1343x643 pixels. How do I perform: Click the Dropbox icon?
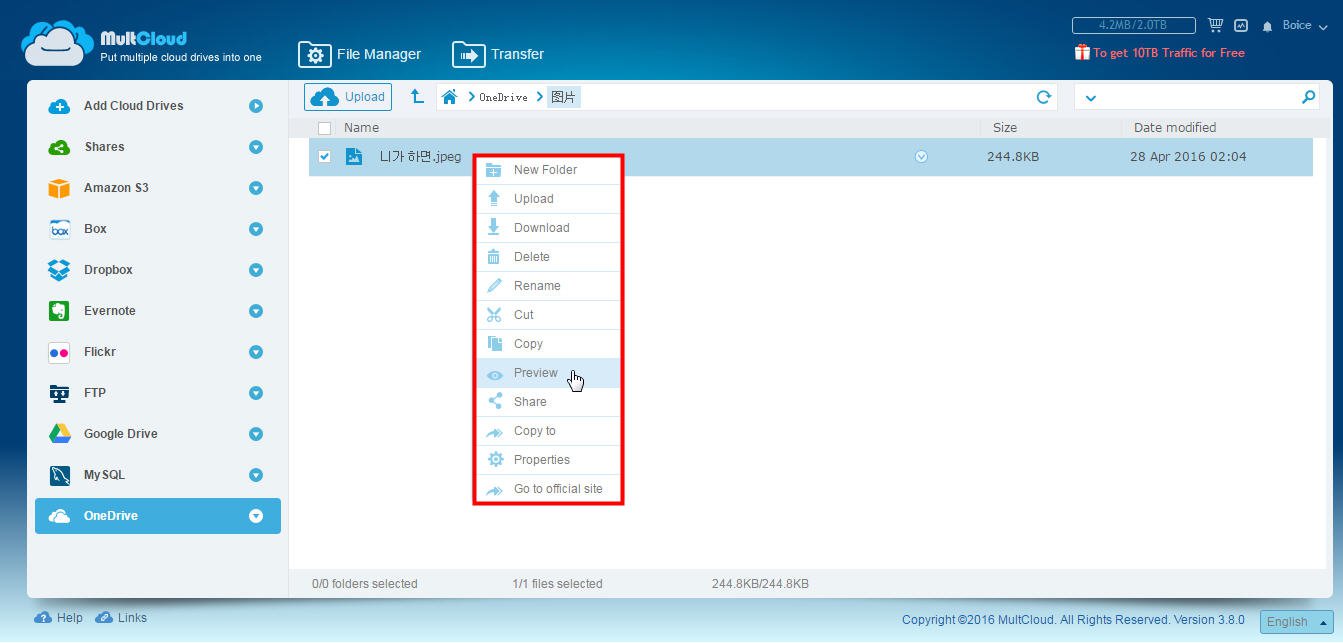[59, 270]
